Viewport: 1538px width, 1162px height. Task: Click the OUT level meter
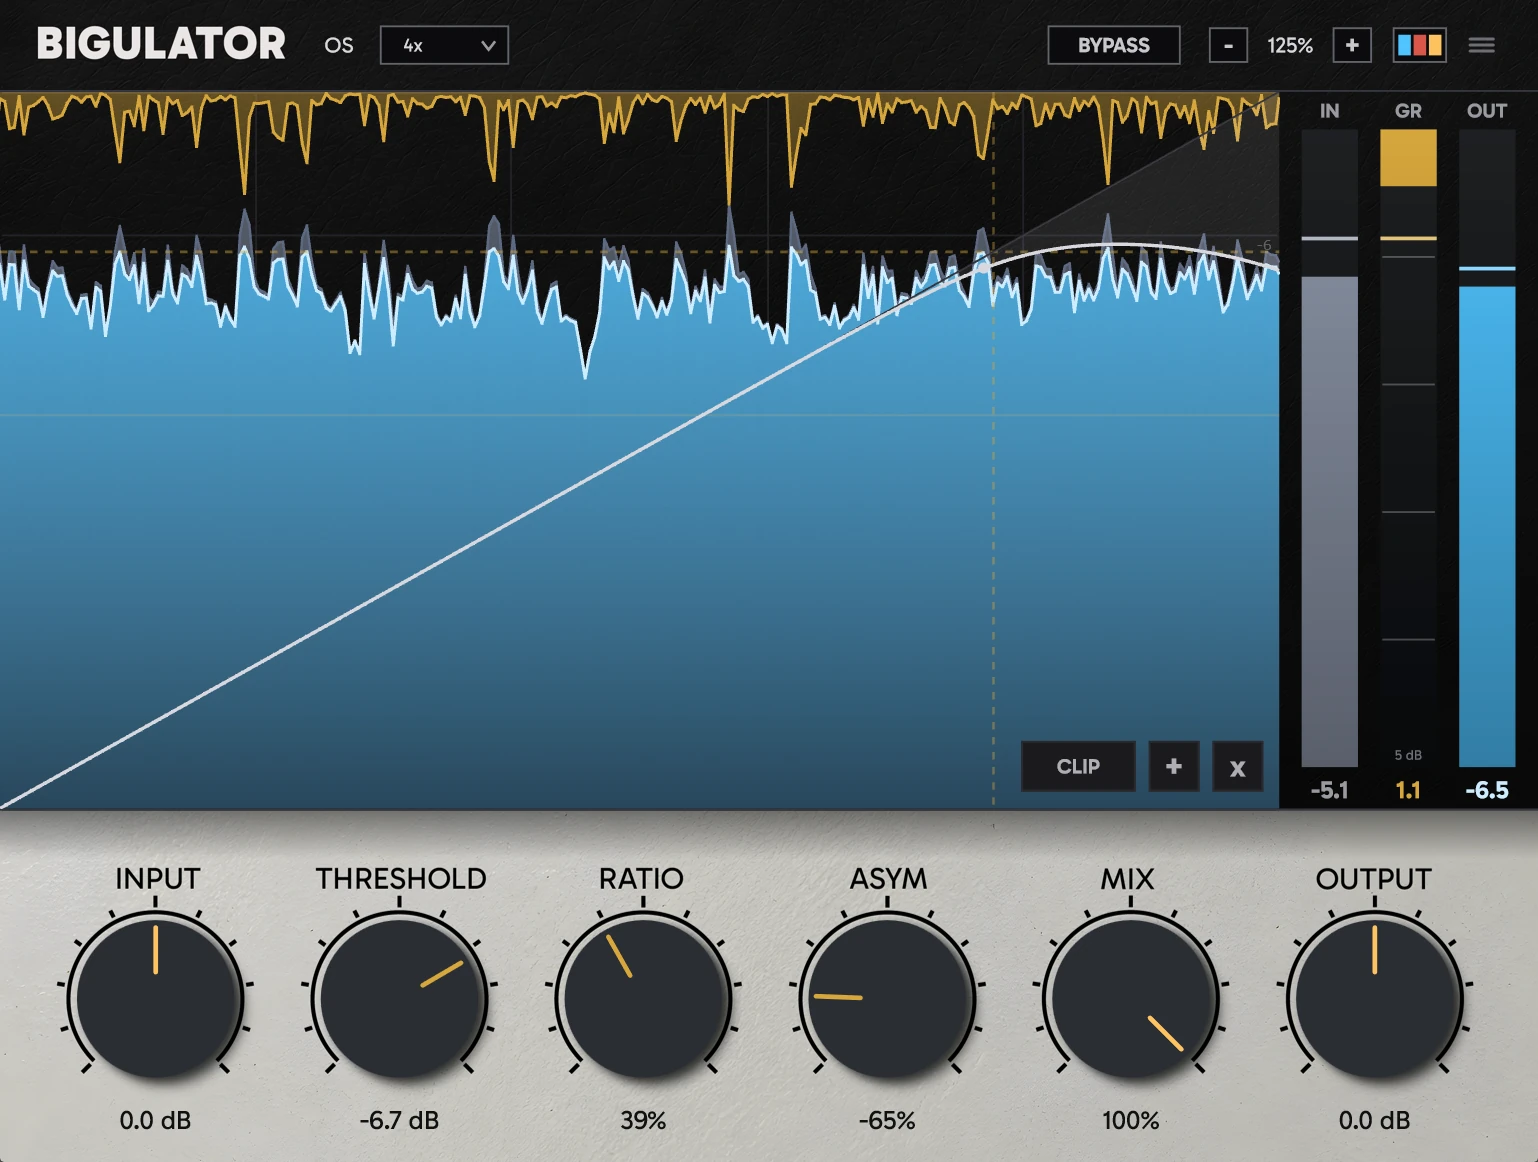point(1487,448)
